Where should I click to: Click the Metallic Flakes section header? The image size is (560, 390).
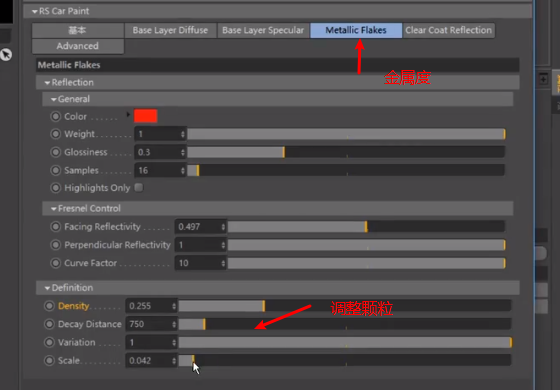pyautogui.click(x=278, y=65)
